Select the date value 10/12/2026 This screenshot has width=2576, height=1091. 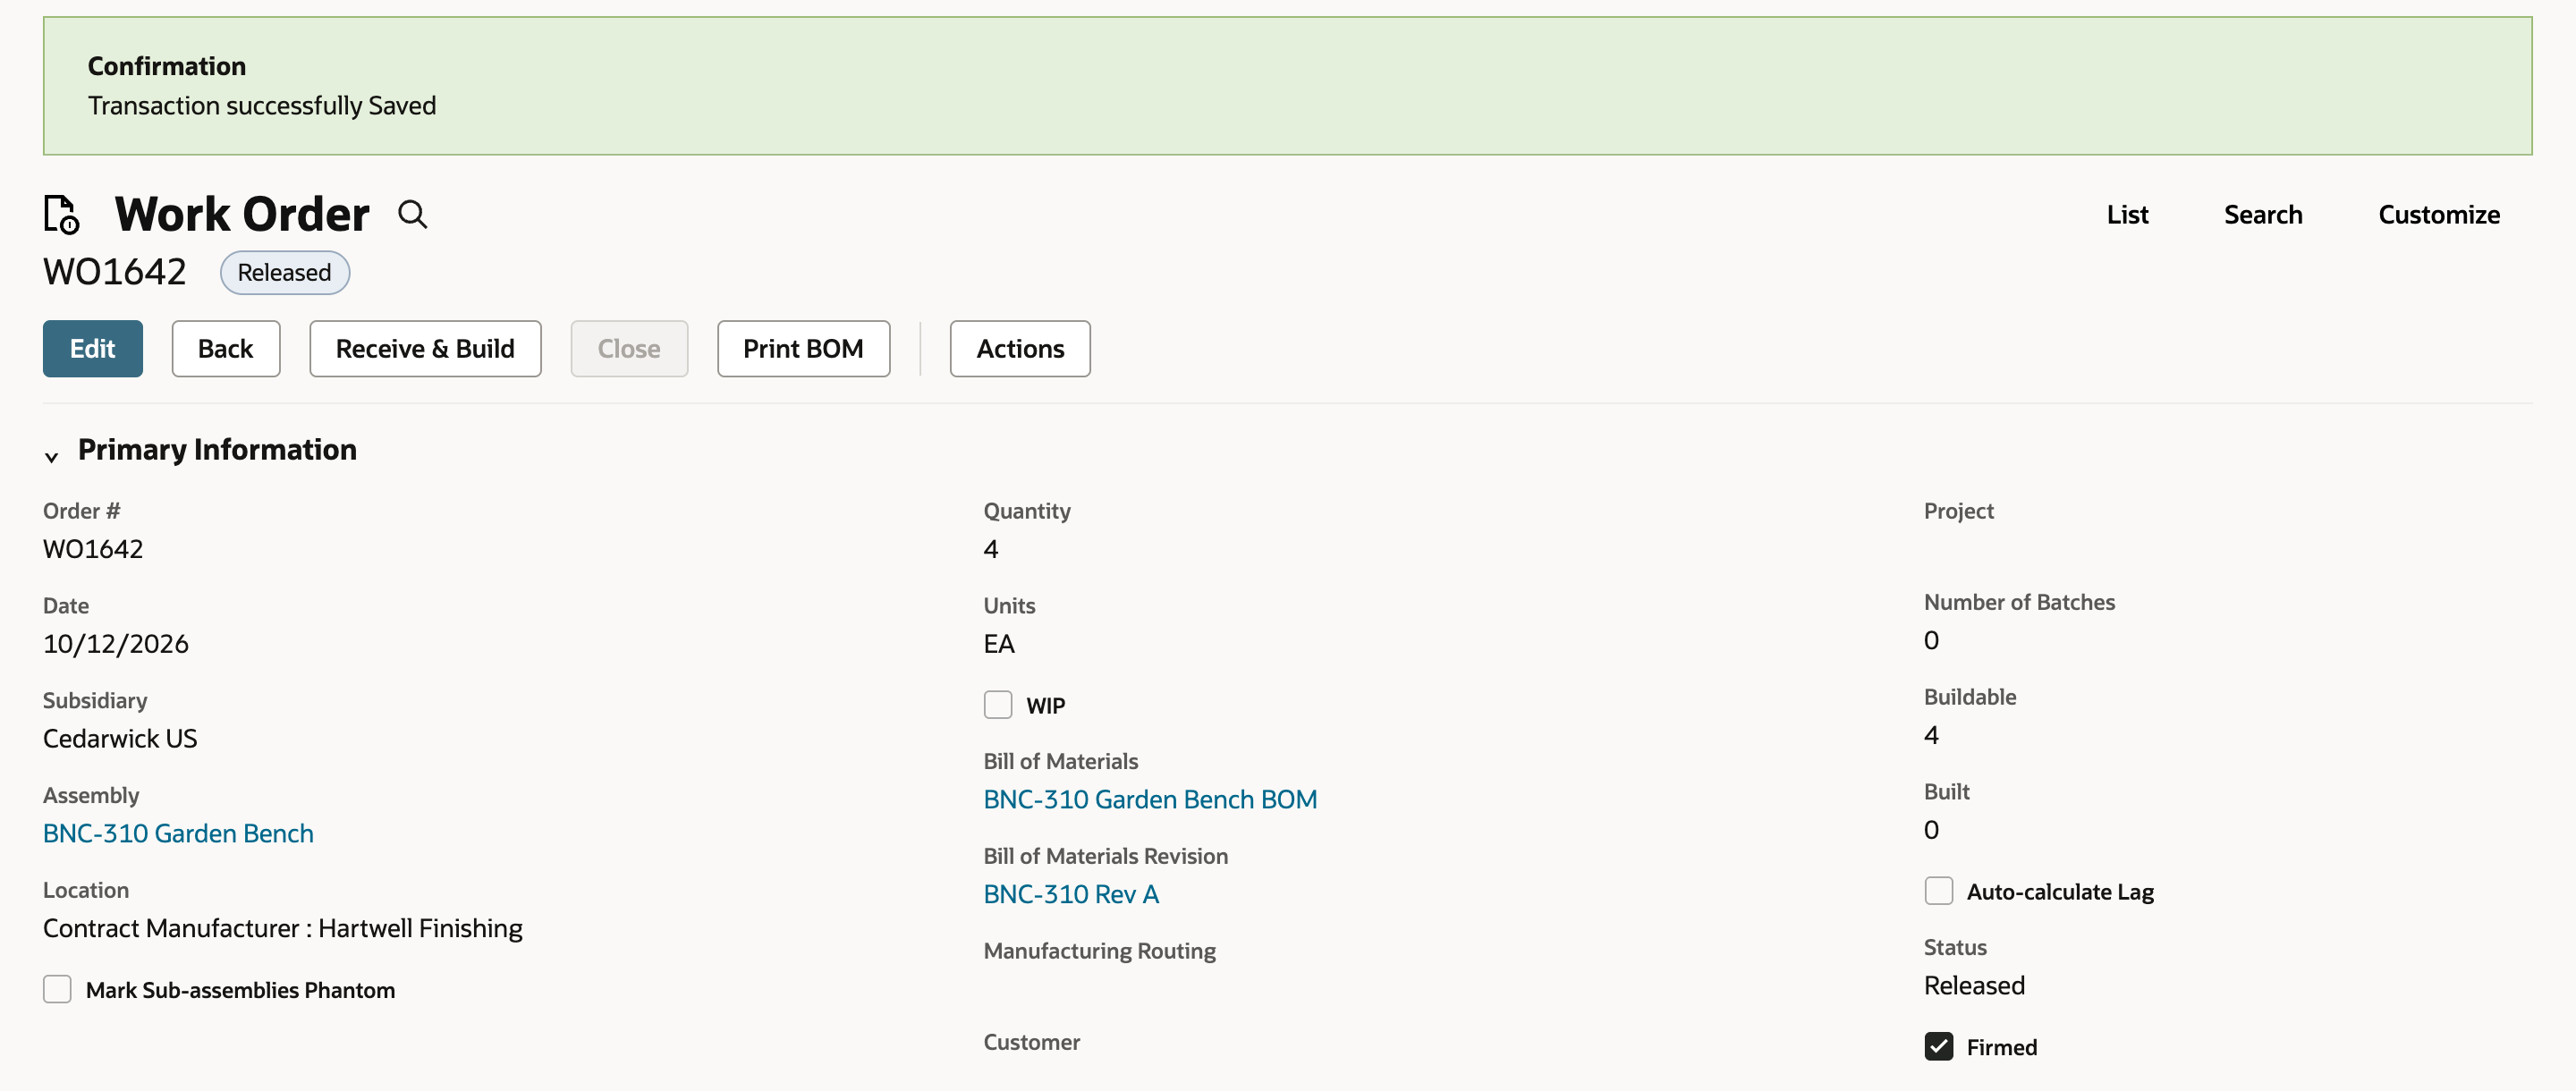(x=116, y=643)
